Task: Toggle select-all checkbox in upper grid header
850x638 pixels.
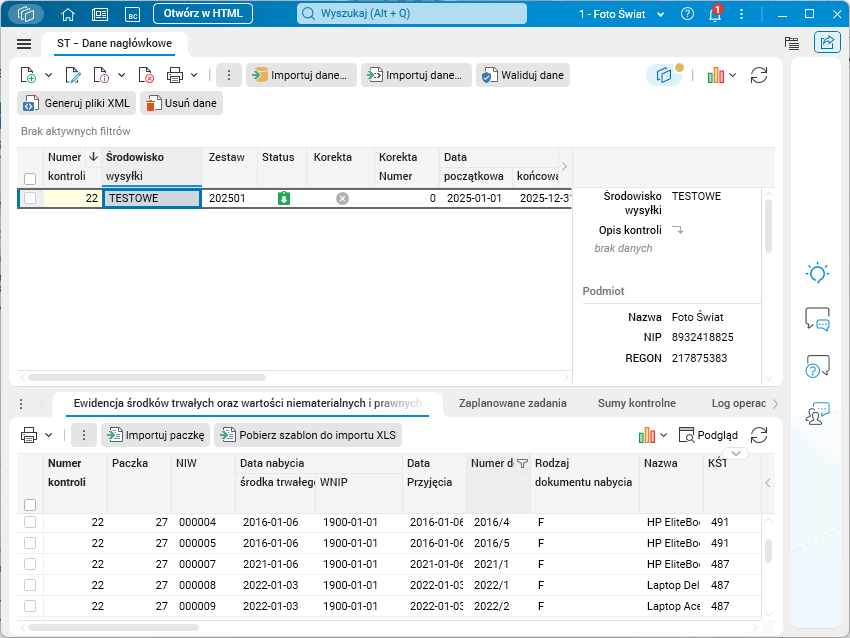Action: click(30, 178)
